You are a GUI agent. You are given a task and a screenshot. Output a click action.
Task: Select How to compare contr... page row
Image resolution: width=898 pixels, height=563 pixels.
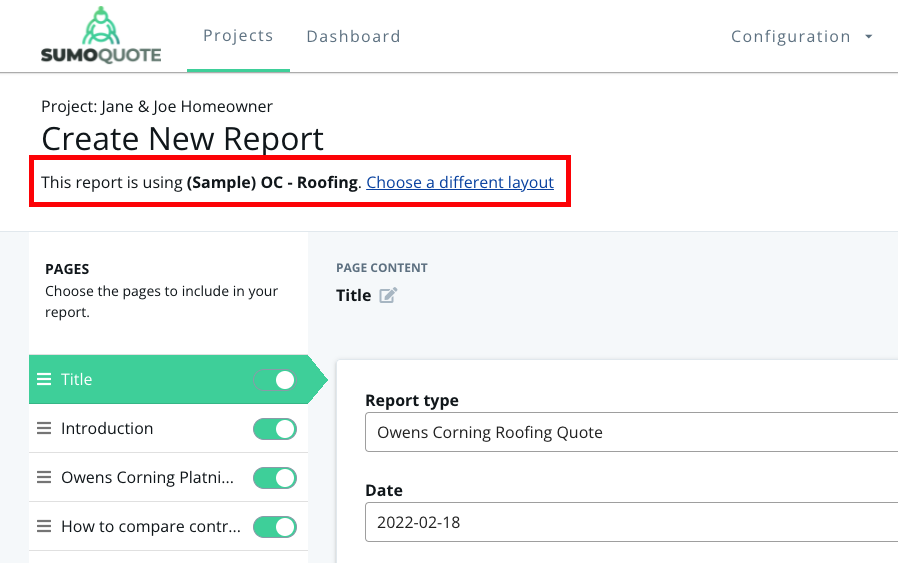168,526
